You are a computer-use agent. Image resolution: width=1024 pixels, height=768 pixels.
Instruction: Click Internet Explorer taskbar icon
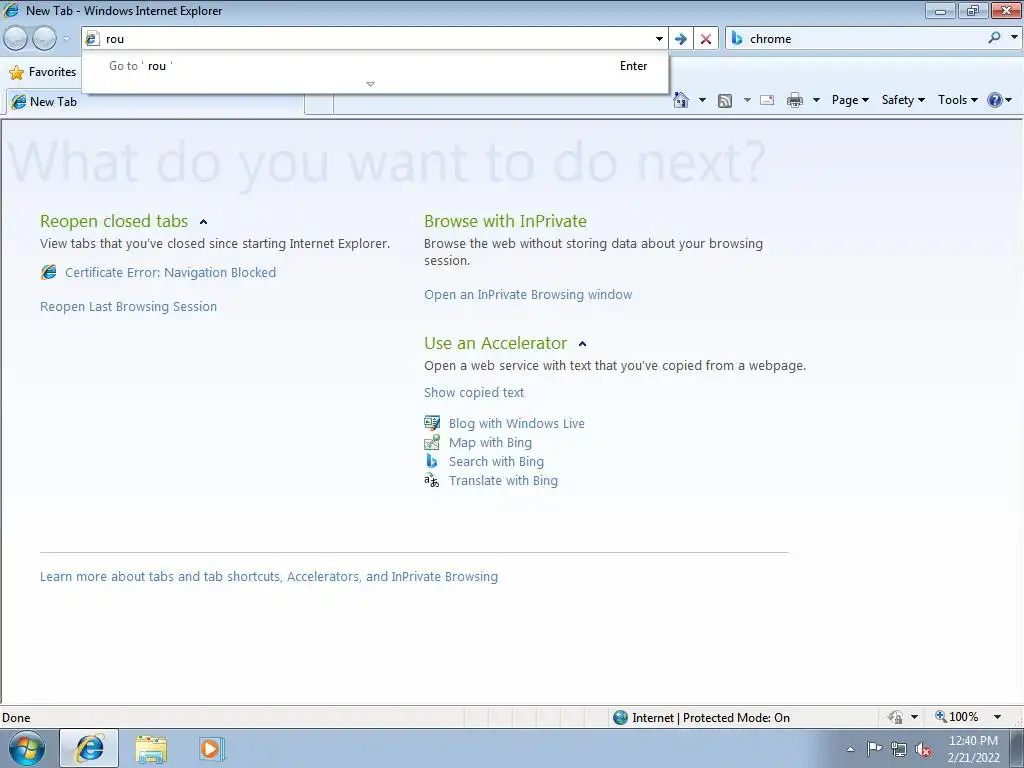89,748
